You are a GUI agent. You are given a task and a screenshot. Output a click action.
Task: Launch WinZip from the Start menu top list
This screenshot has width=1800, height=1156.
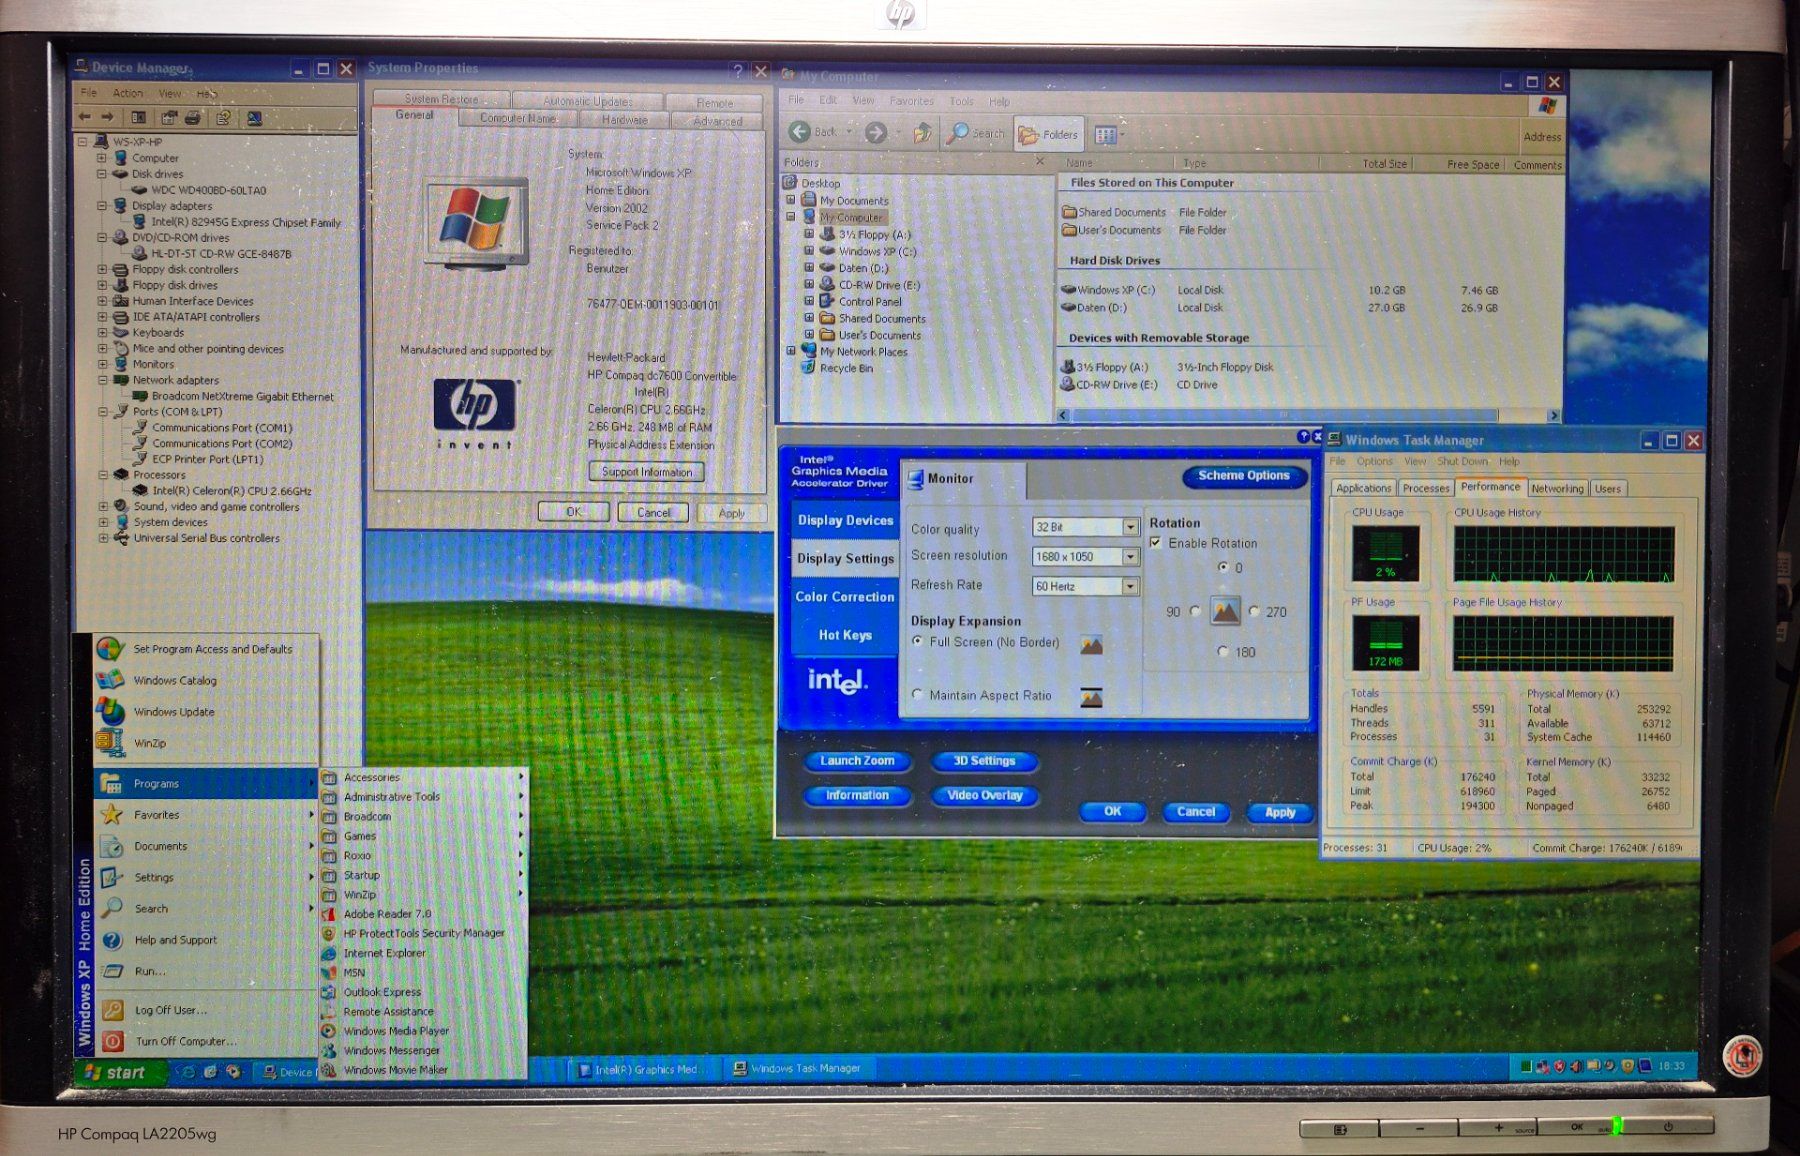point(149,743)
